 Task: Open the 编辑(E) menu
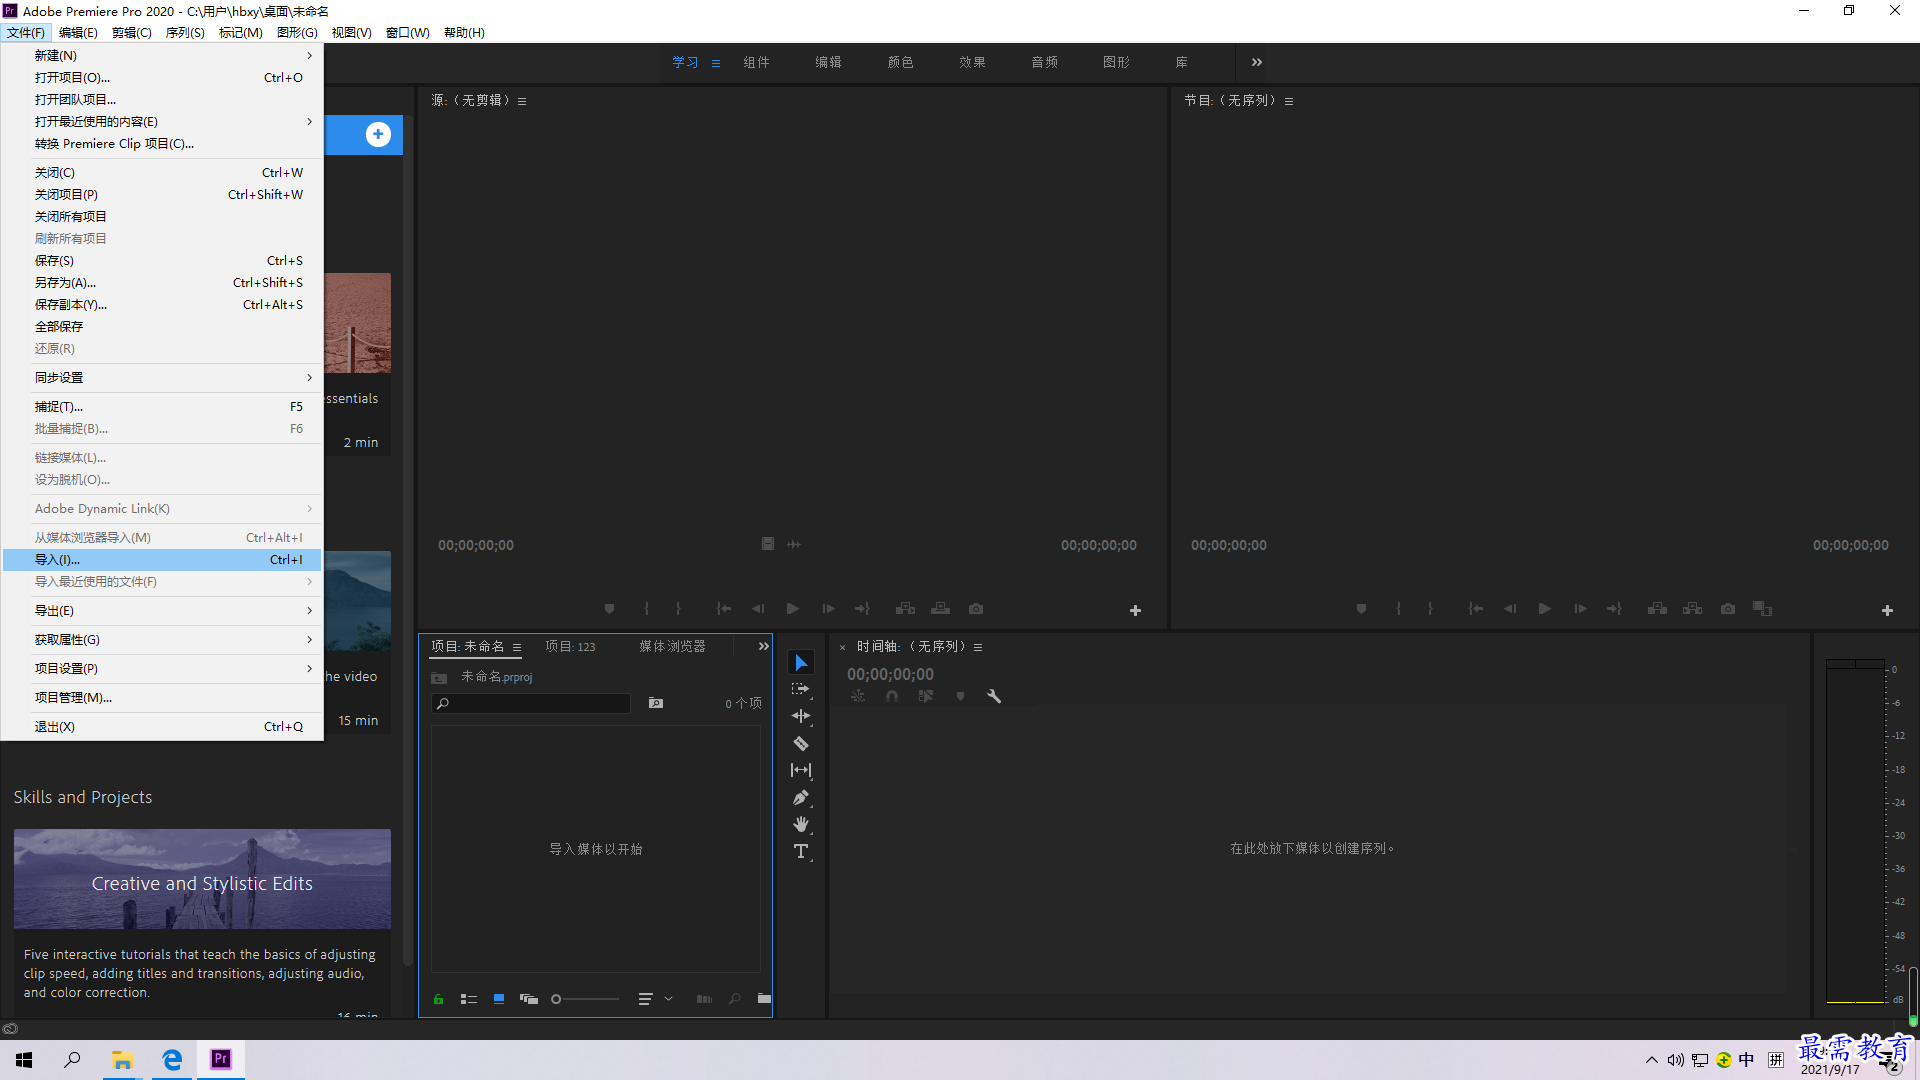[78, 32]
